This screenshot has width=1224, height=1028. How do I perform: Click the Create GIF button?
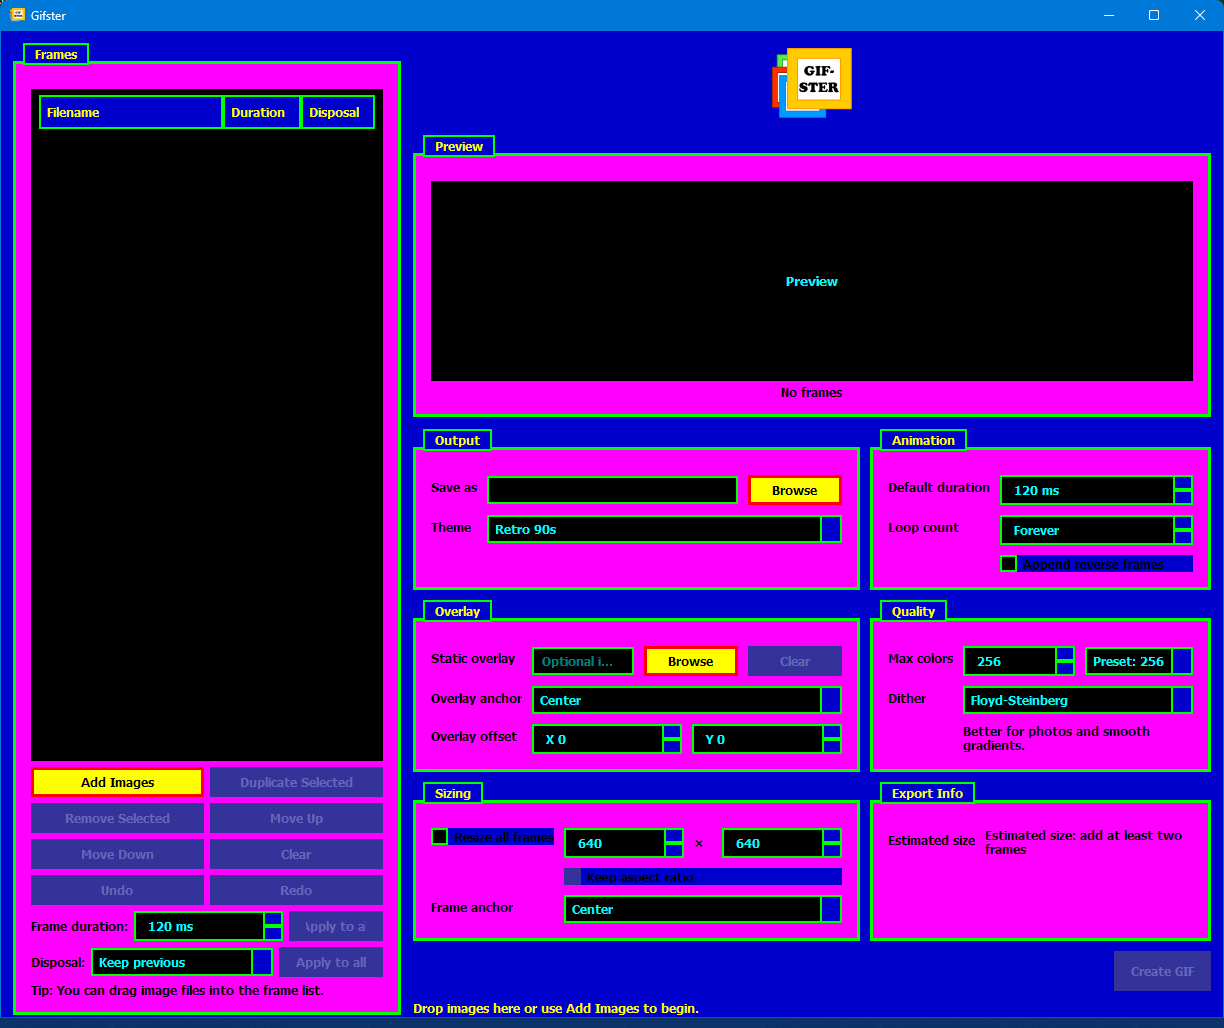(x=1162, y=971)
